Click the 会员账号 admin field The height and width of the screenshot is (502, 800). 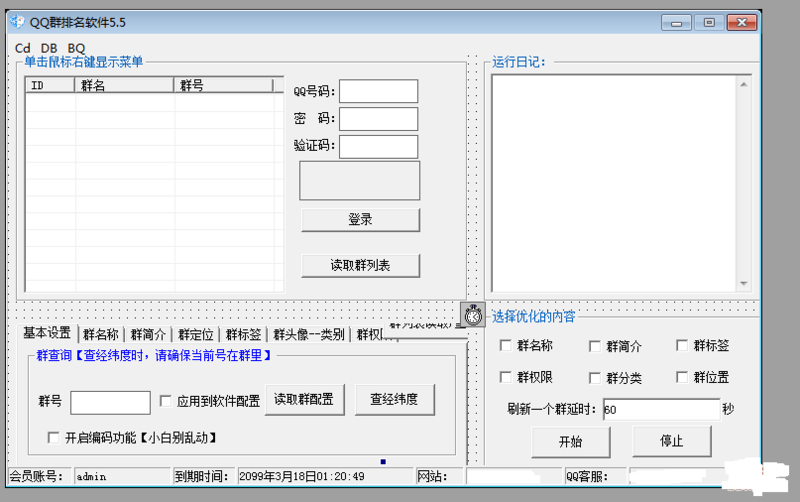[122, 476]
